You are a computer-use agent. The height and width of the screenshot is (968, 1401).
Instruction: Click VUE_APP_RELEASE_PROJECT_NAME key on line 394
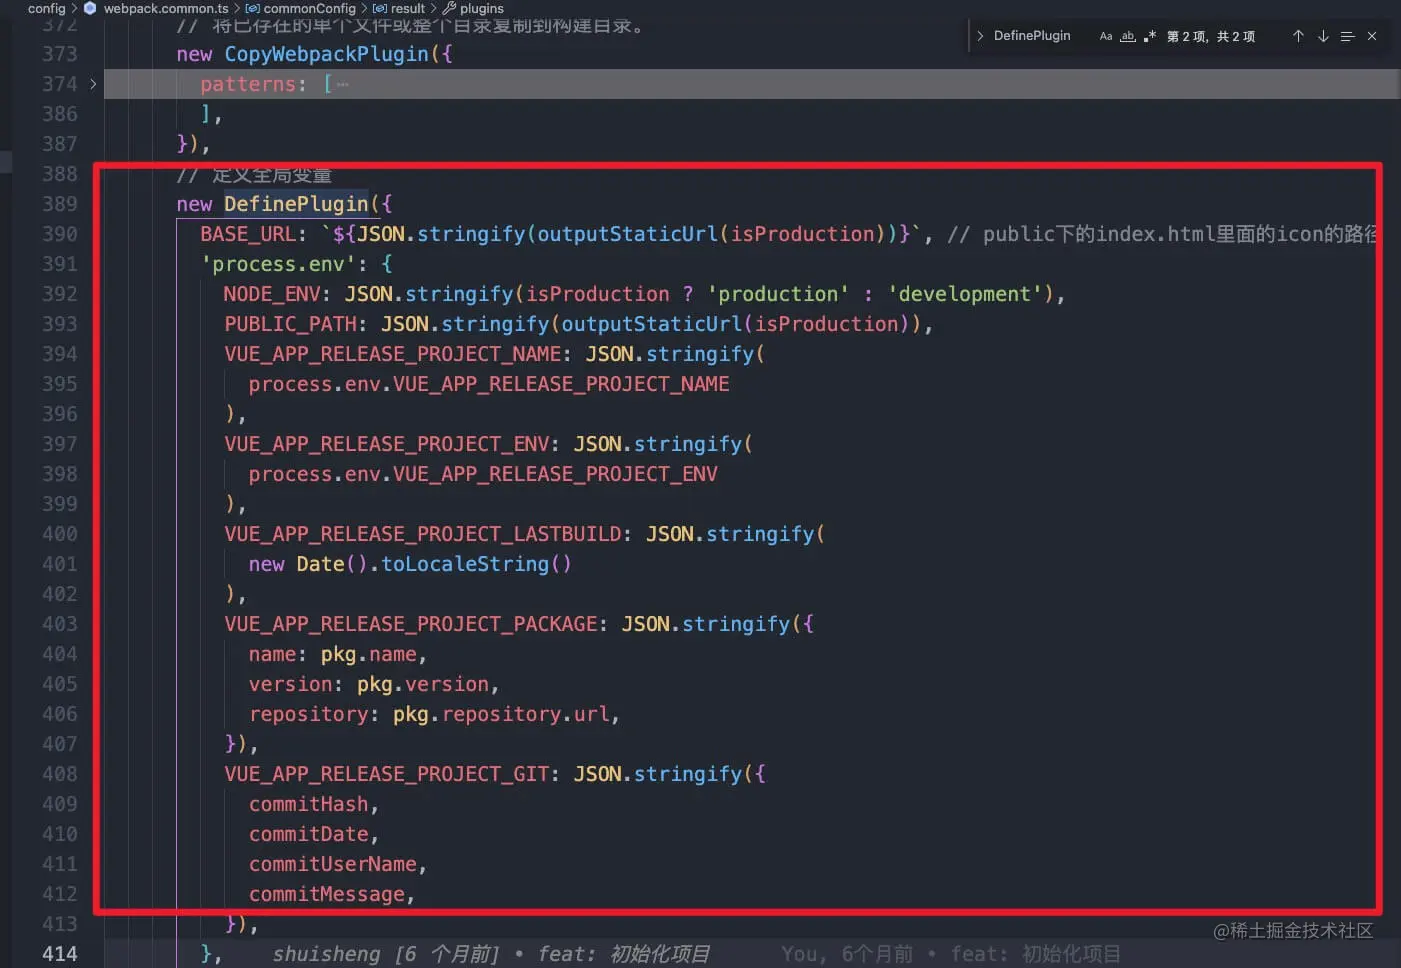tap(392, 354)
